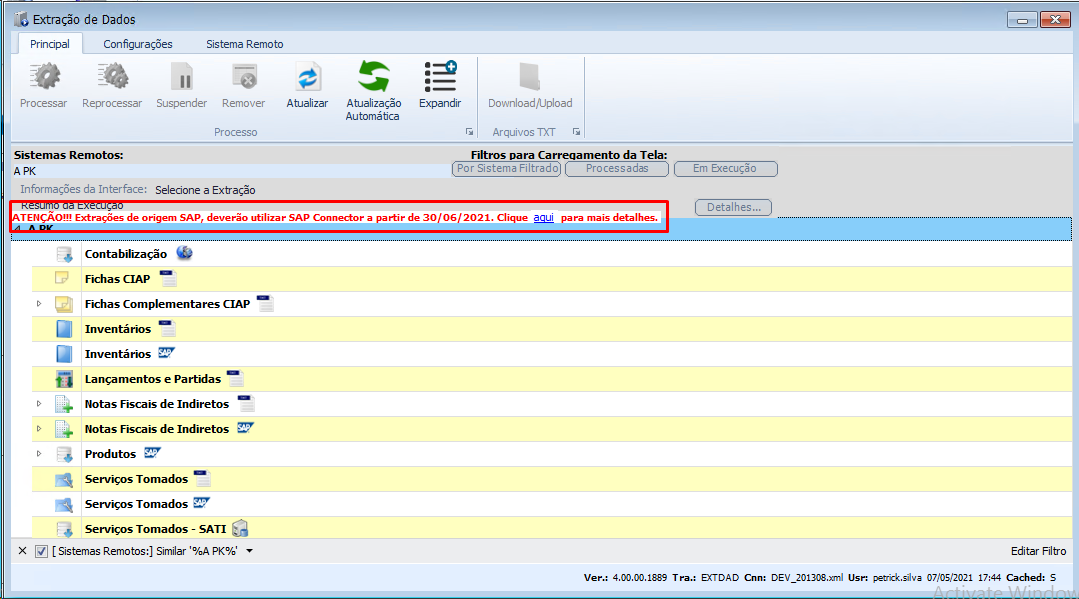
Task: Click the text file icon beside first Inventários
Action: 167,328
